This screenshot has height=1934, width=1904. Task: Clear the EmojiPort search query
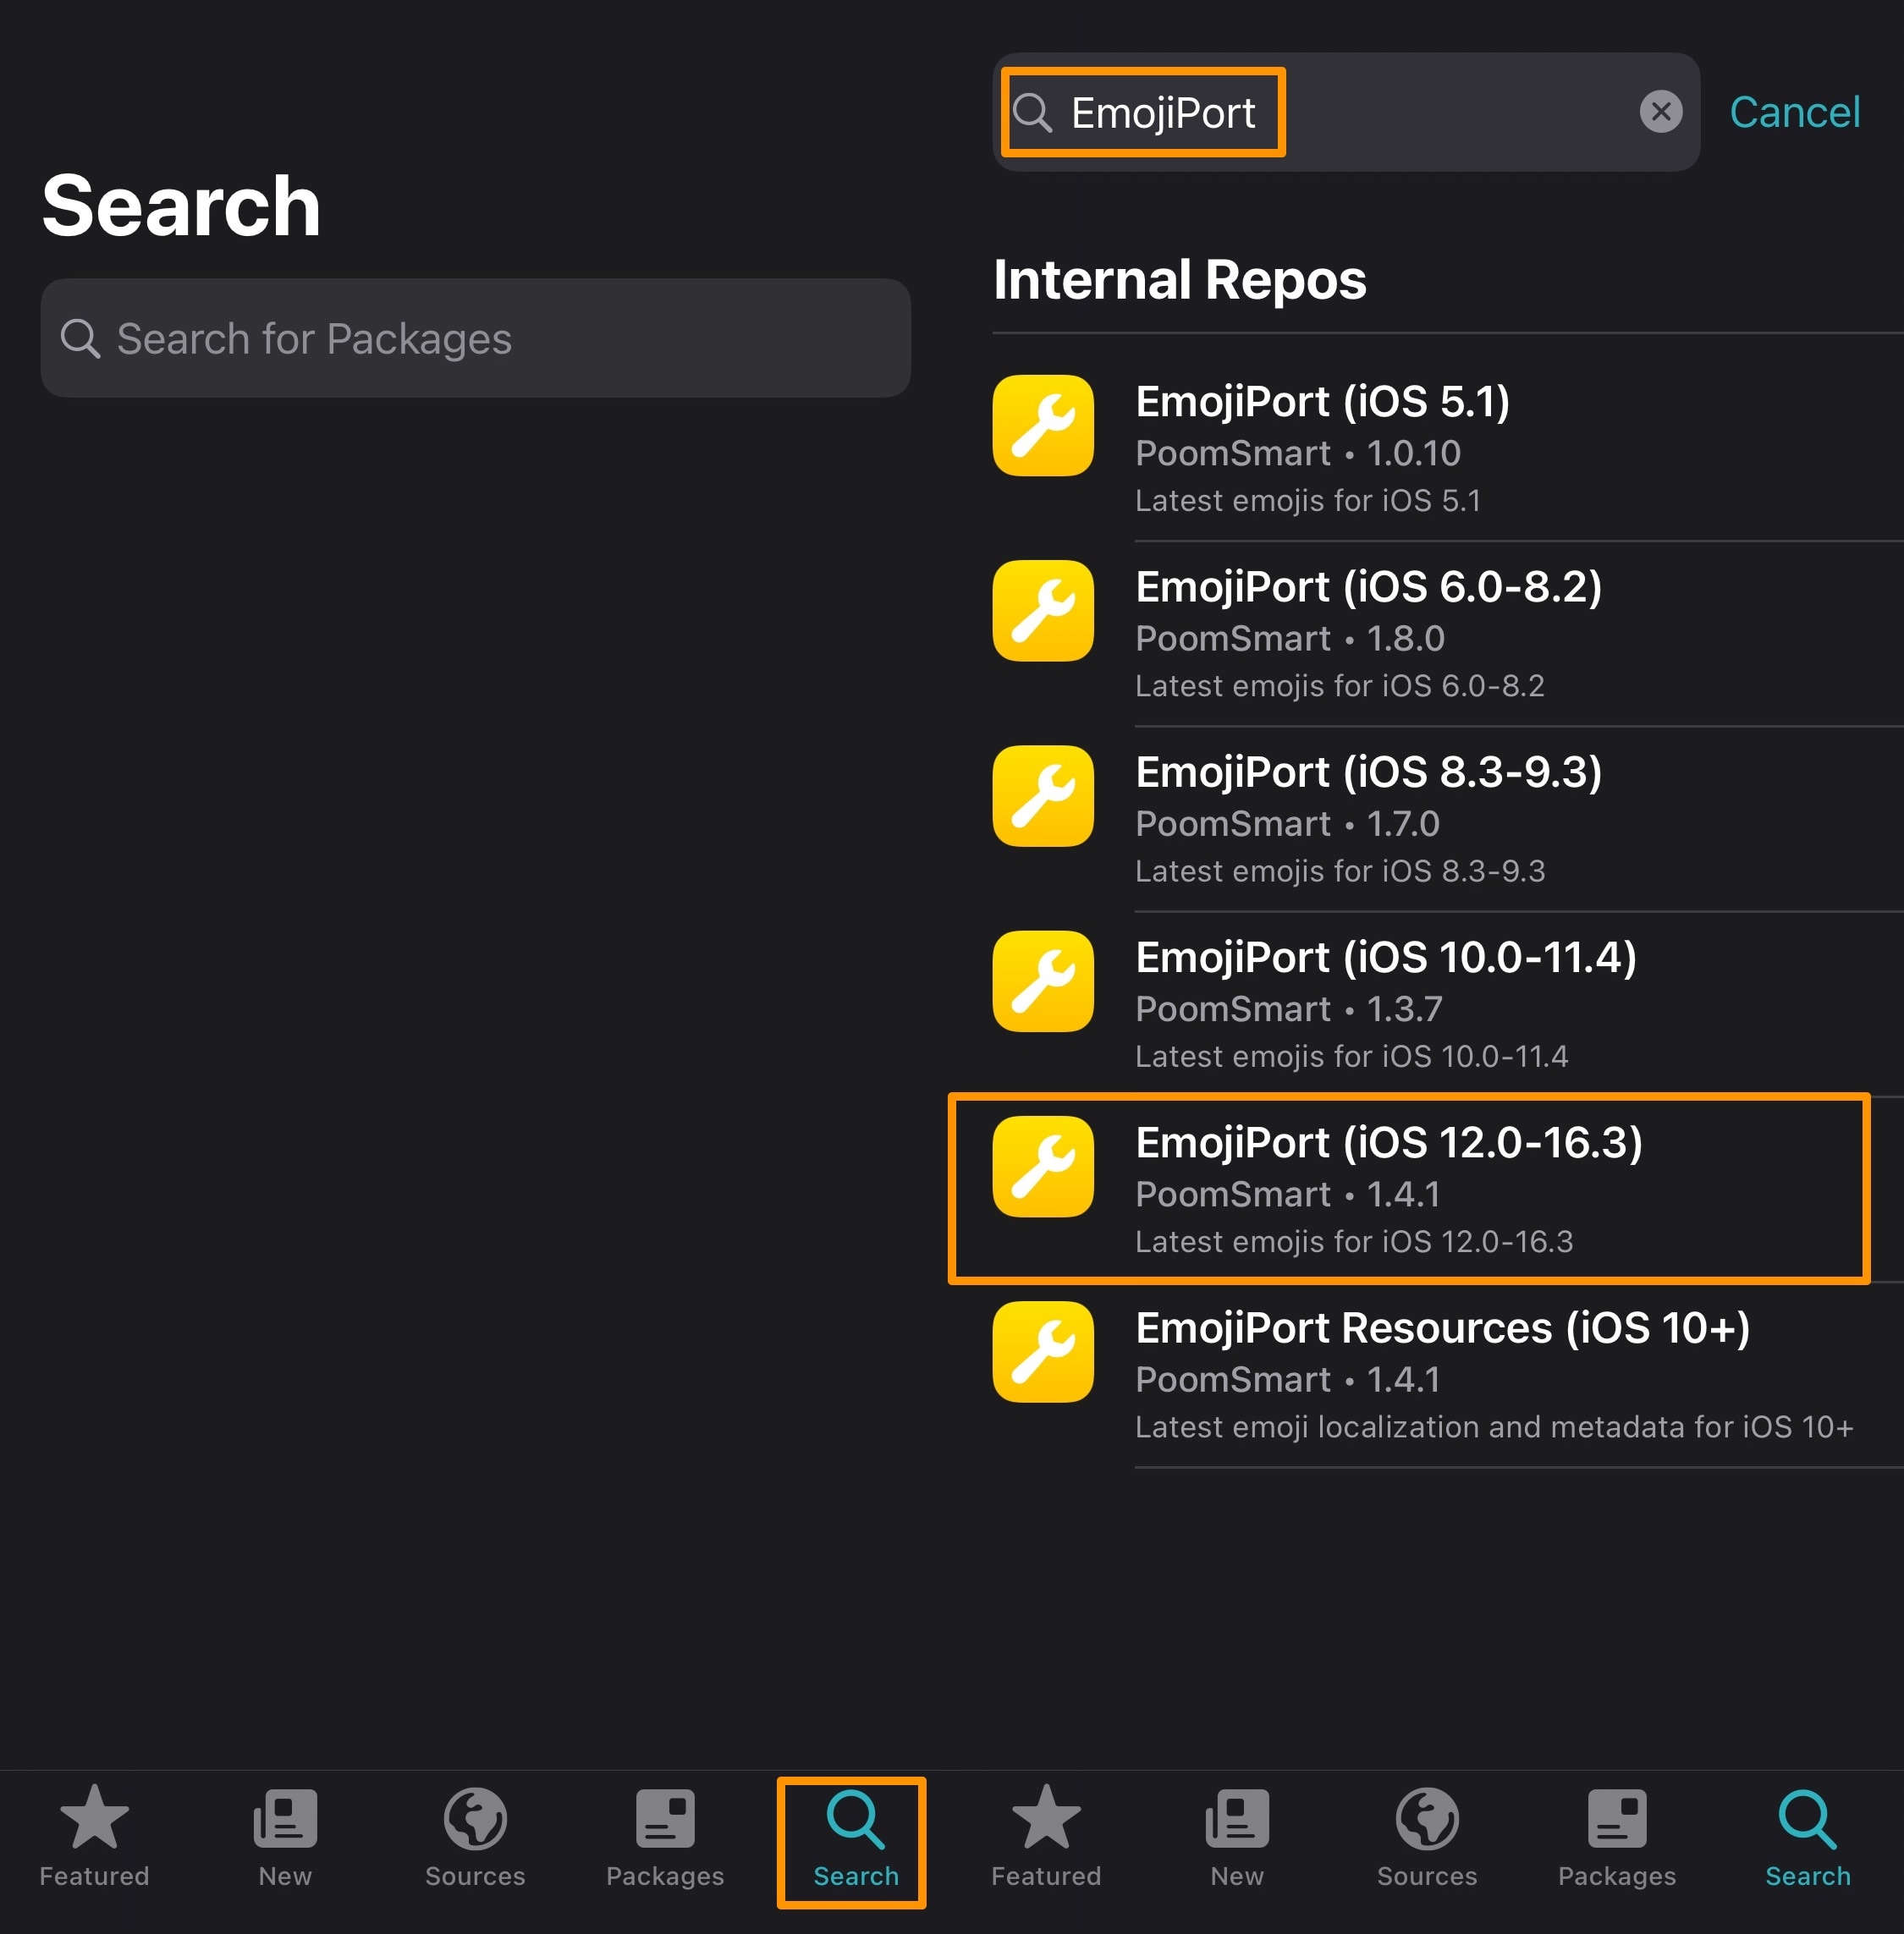coord(1661,111)
